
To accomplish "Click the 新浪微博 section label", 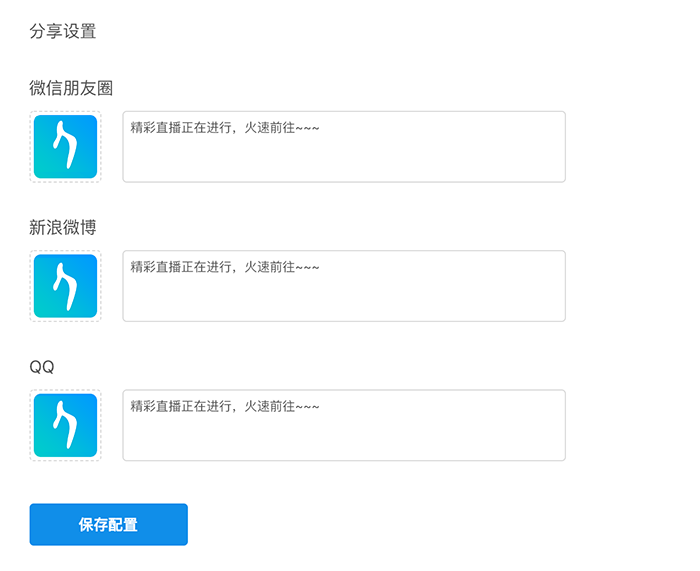I will point(63,227).
